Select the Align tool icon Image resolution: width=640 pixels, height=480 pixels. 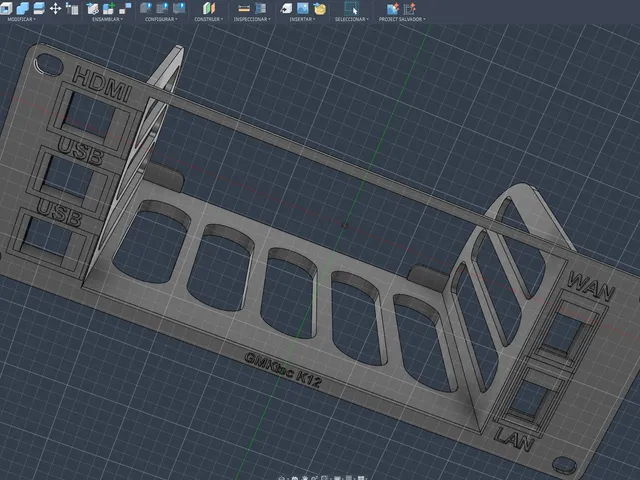pos(72,8)
